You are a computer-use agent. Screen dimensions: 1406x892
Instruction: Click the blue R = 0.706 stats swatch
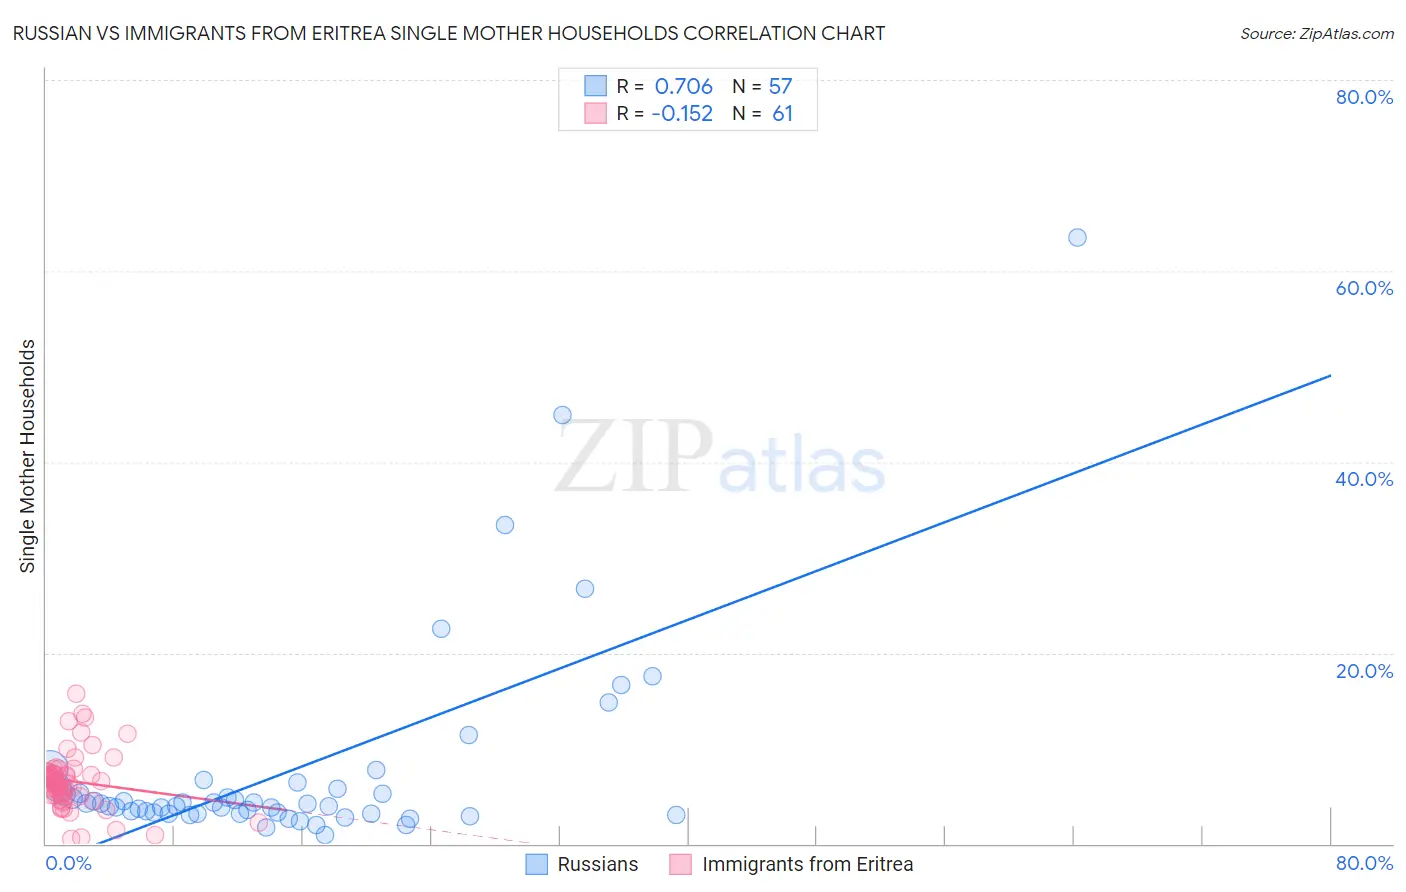(x=596, y=86)
